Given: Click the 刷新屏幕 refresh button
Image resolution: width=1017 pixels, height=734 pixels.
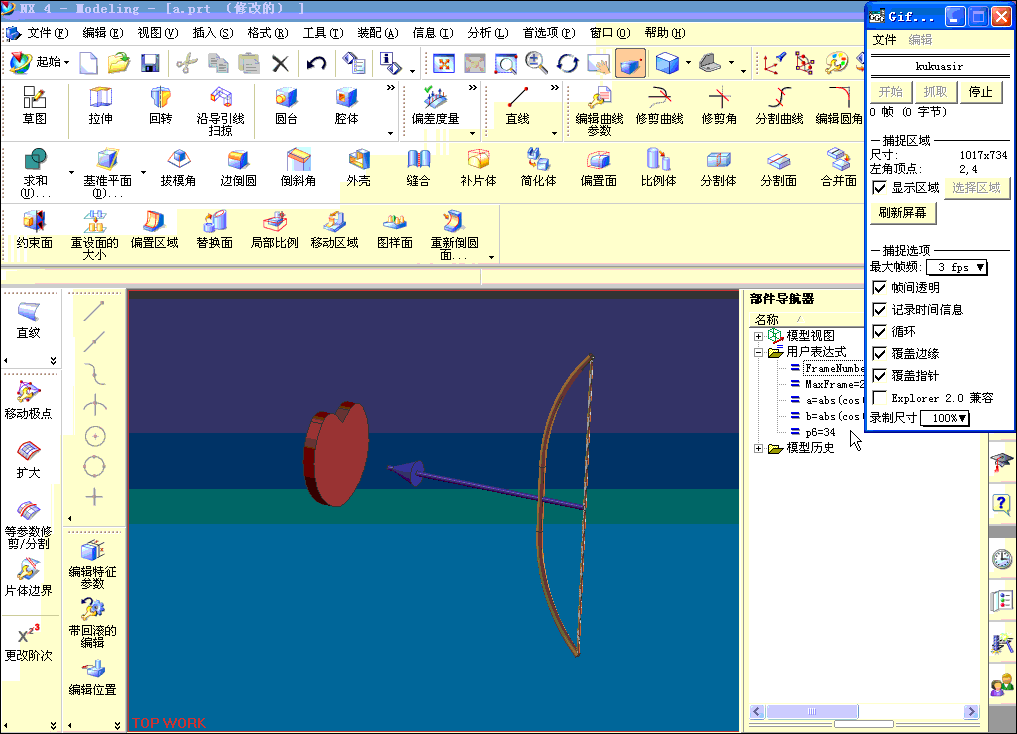Looking at the screenshot, I should coord(903,213).
